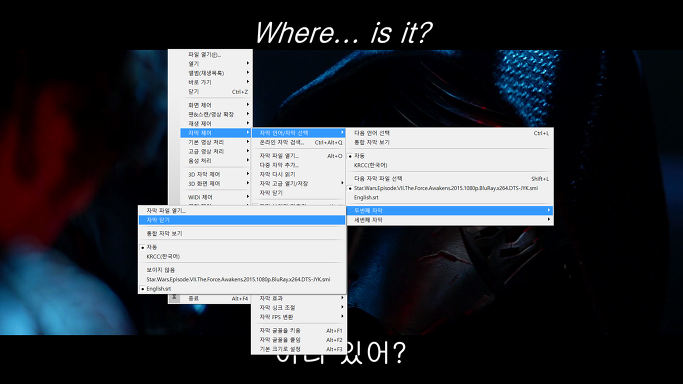Image resolution: width=683 pixels, height=384 pixels.
Task: Open the 3D 자막 제어 submenu
Action: tap(216, 174)
